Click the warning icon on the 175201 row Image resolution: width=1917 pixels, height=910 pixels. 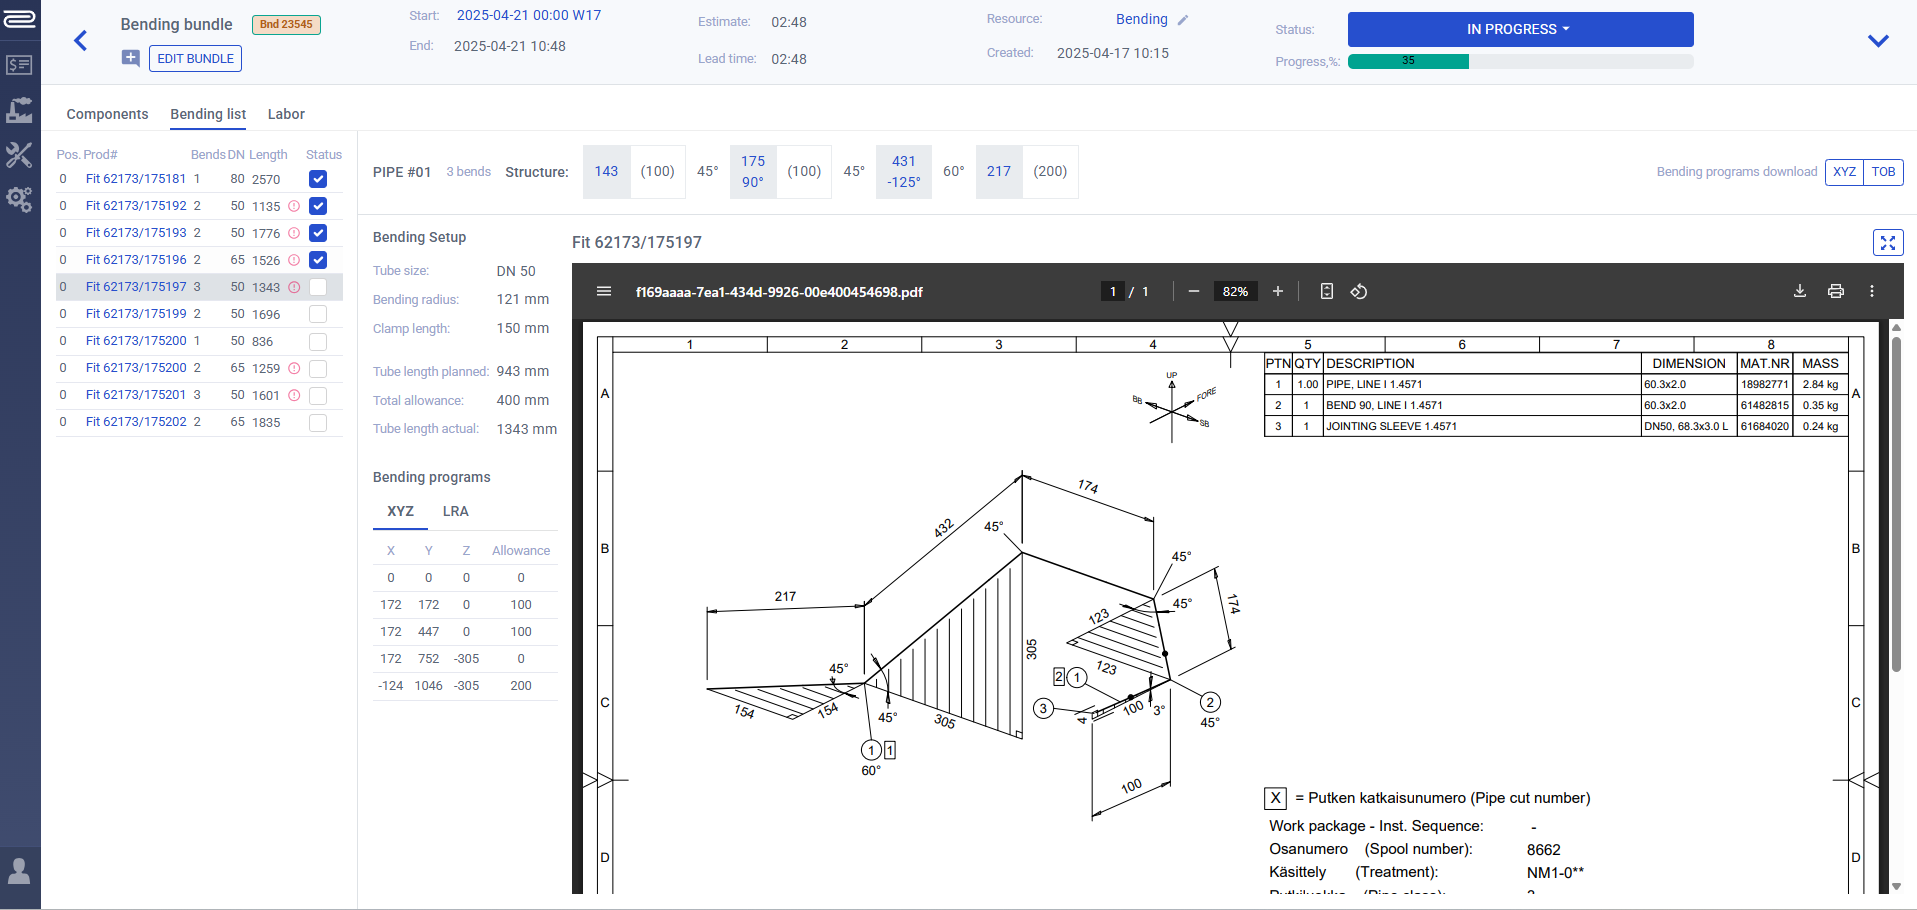[294, 395]
